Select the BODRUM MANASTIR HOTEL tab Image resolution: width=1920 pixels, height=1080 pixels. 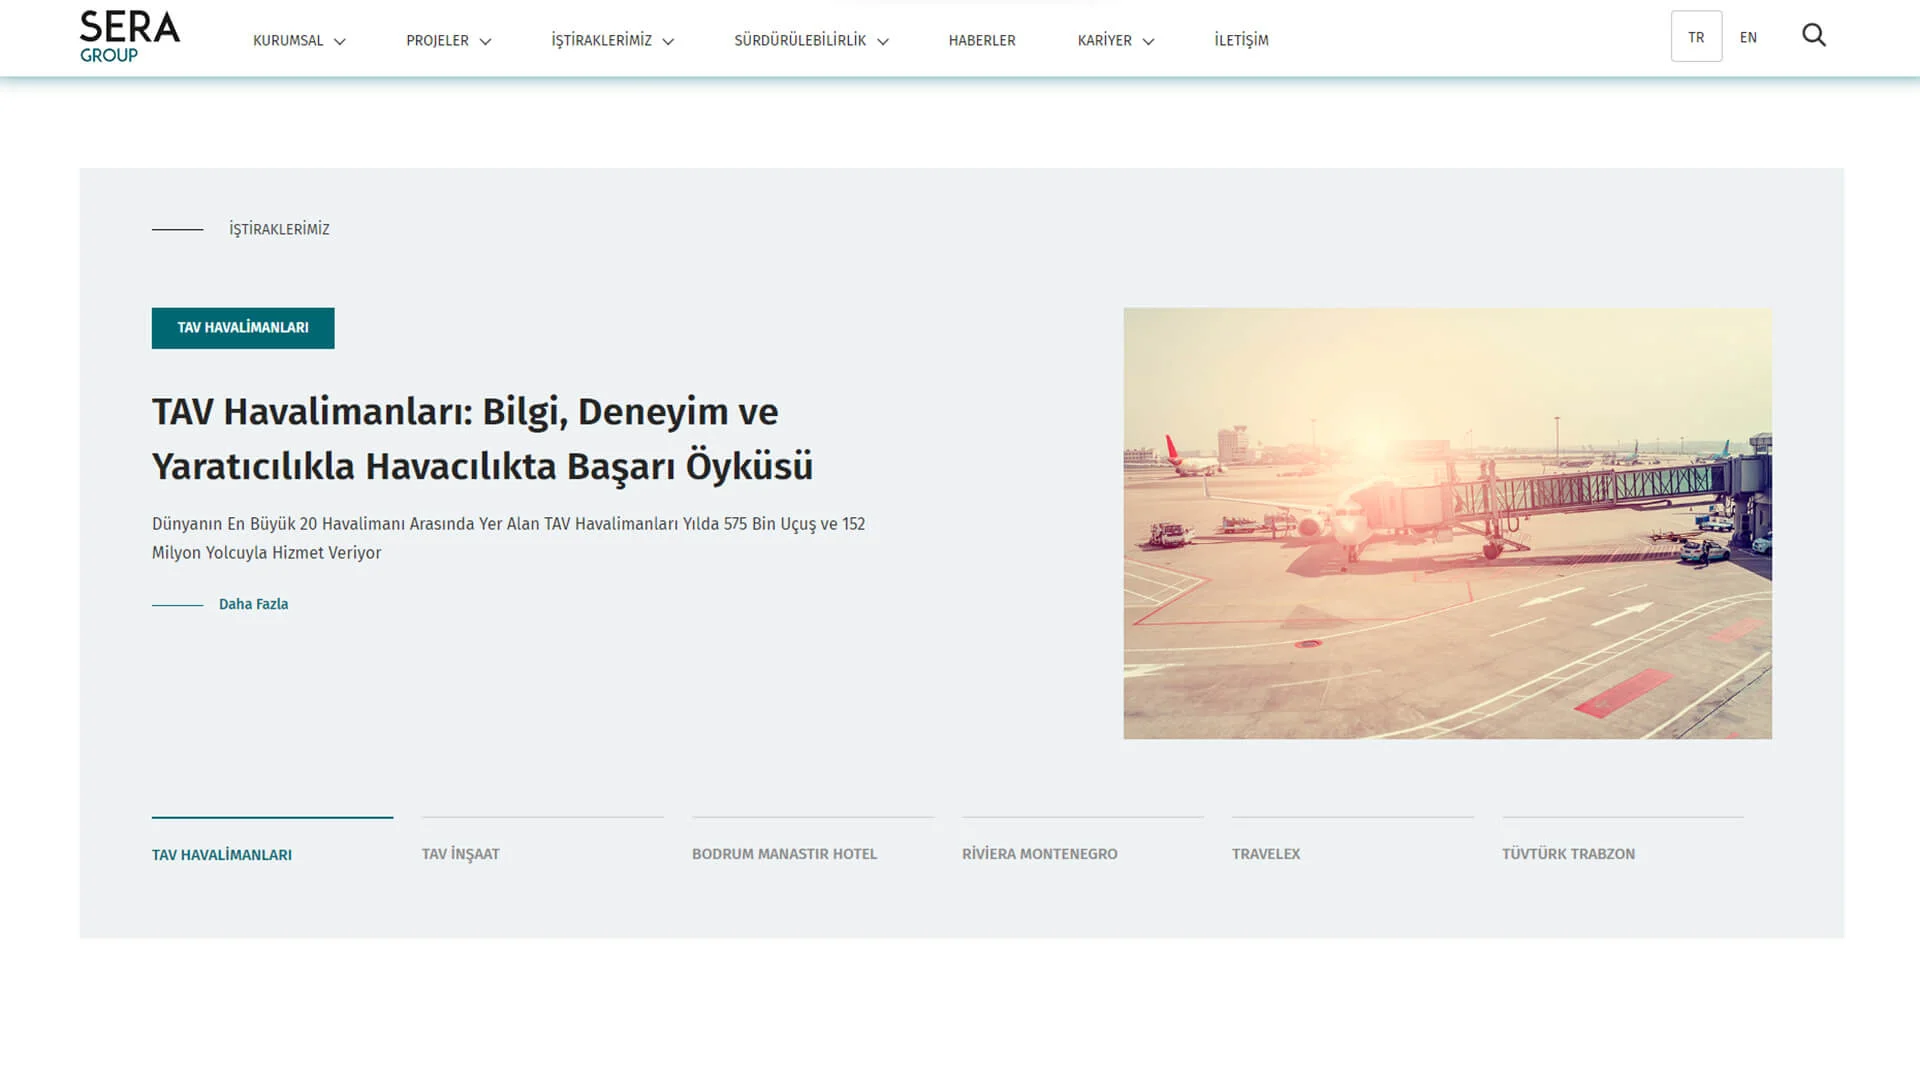[x=784, y=853]
